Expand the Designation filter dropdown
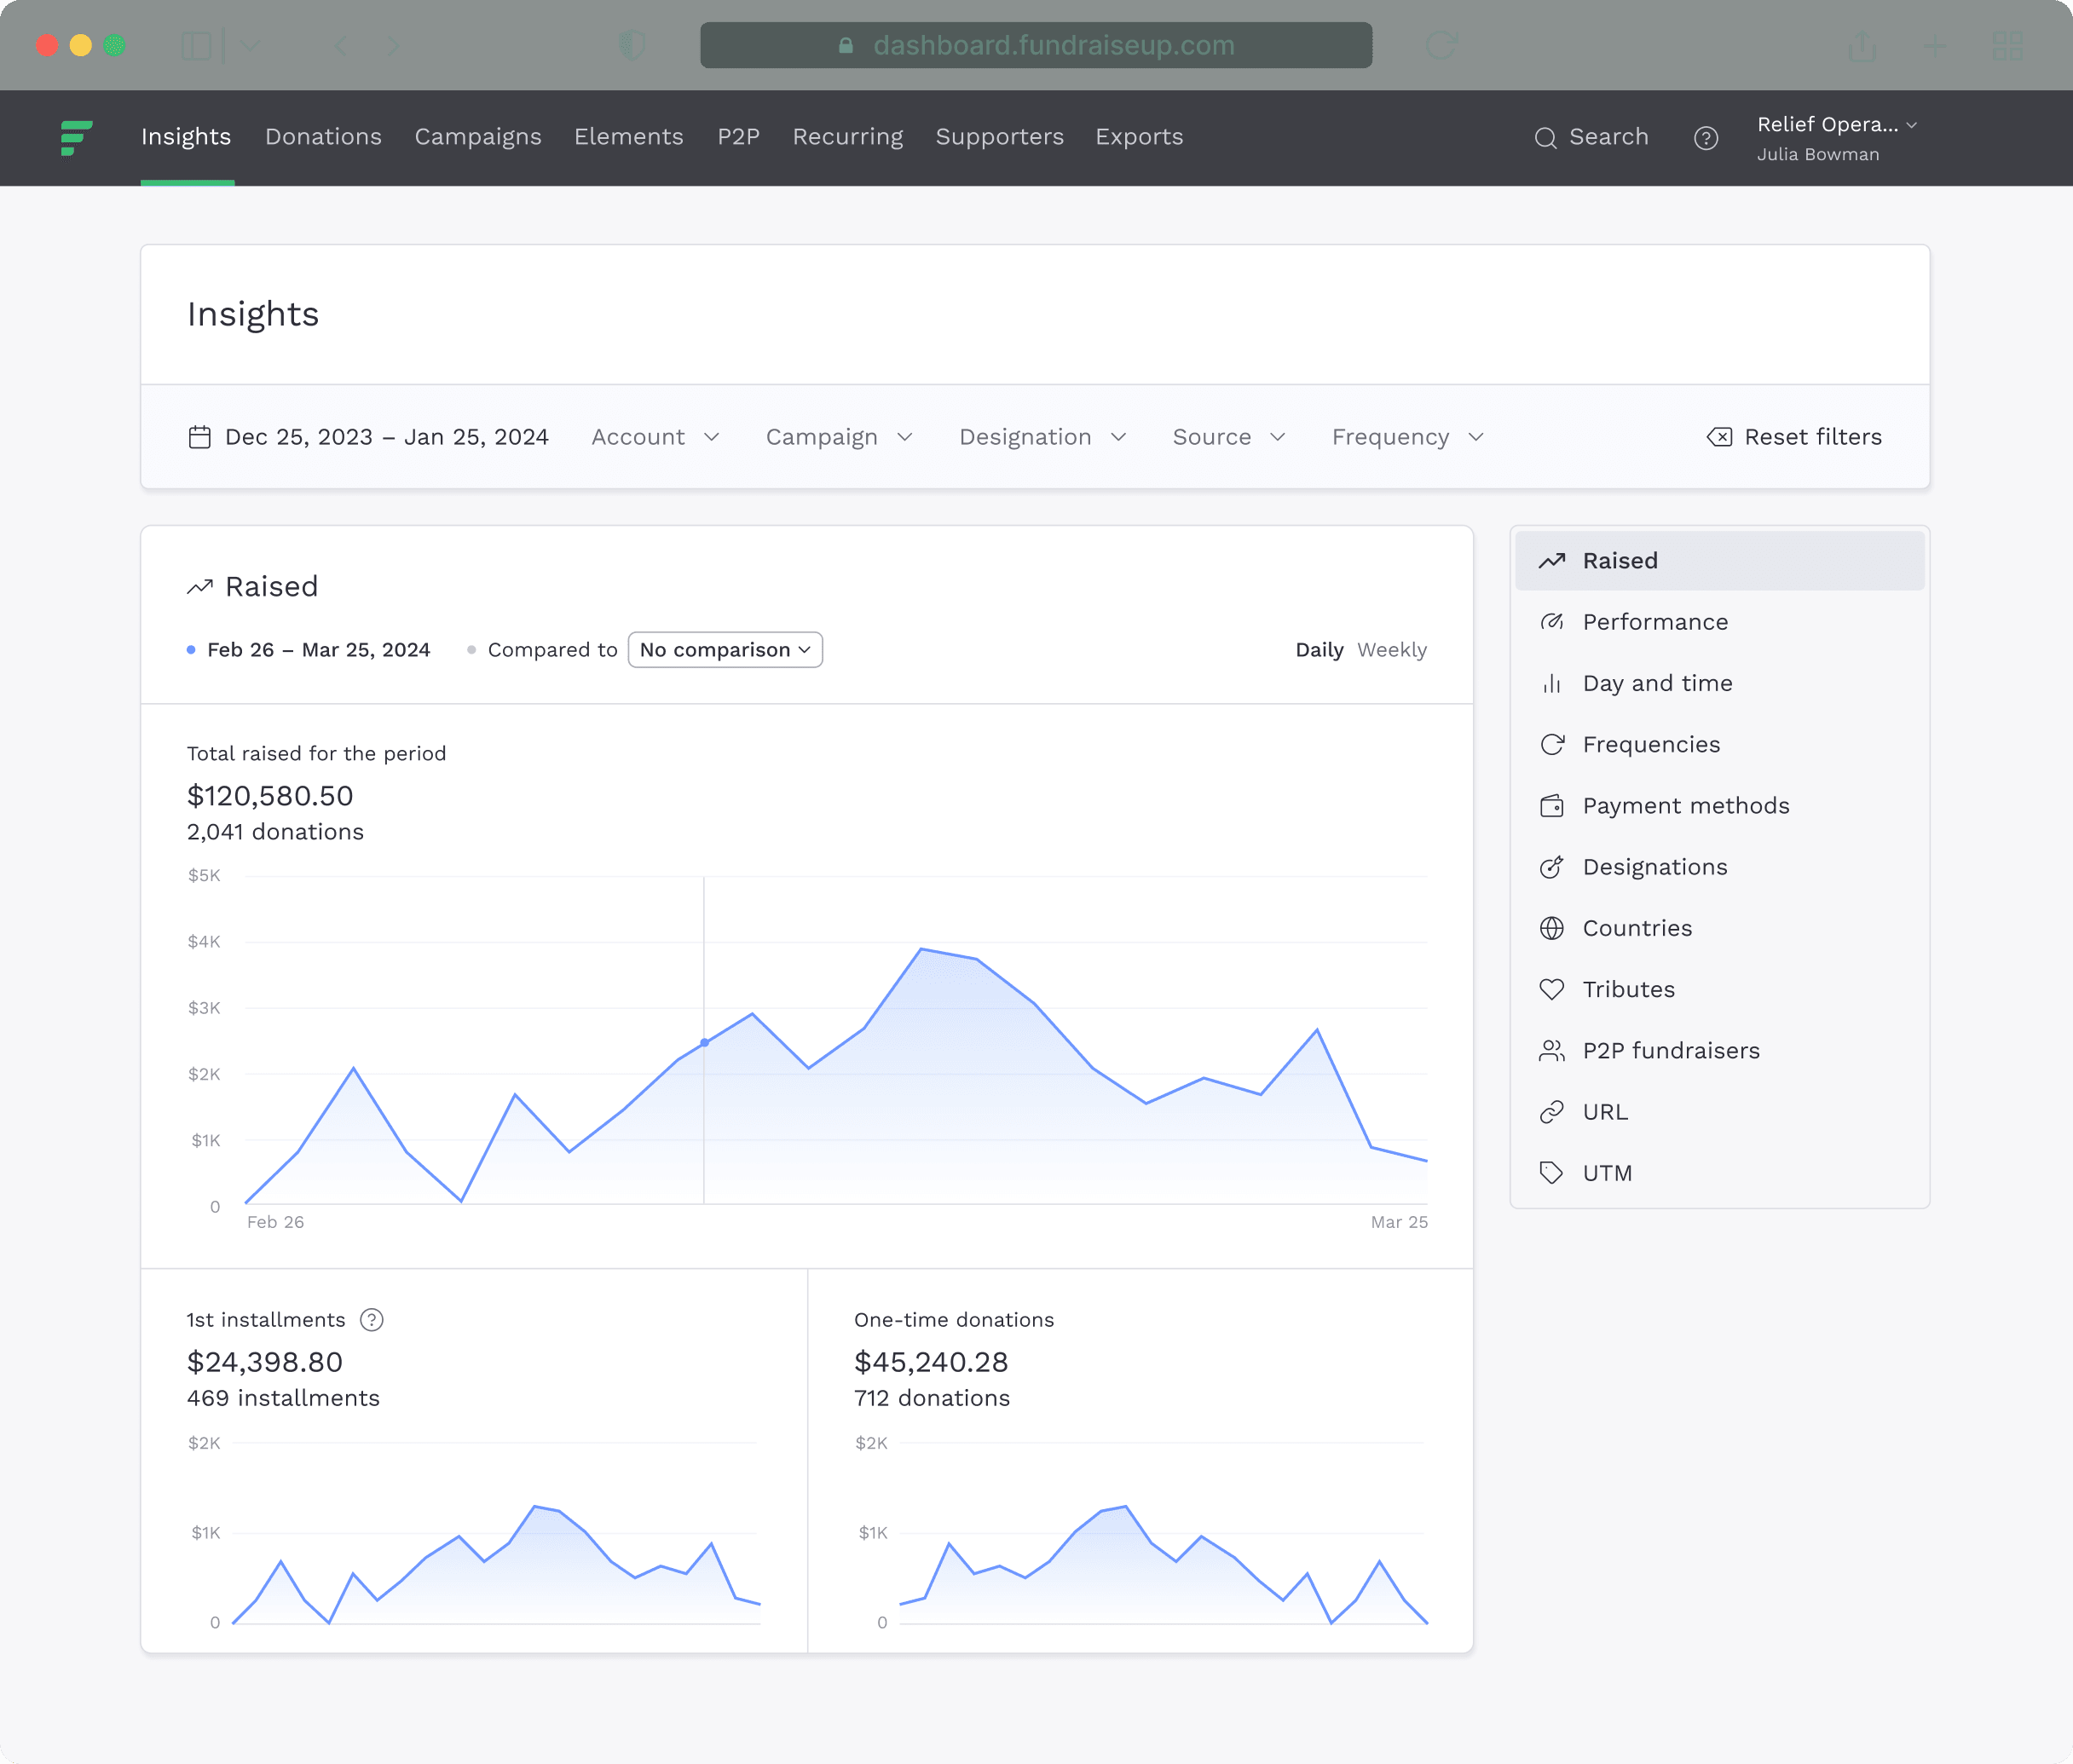This screenshot has width=2073, height=1764. coord(1043,437)
